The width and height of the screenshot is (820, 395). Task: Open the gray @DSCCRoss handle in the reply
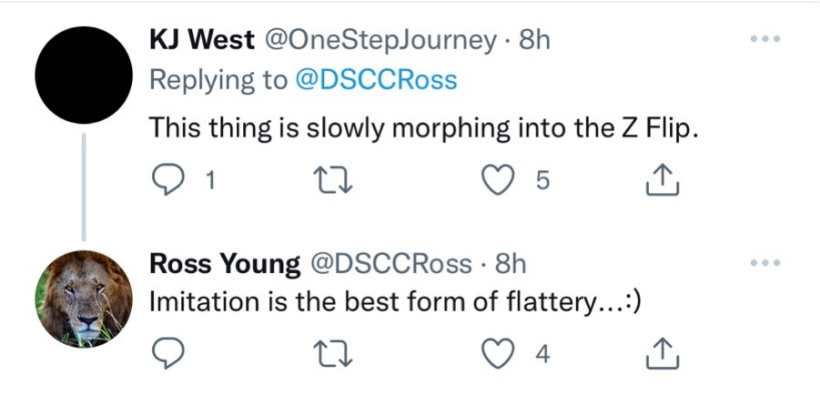391,264
